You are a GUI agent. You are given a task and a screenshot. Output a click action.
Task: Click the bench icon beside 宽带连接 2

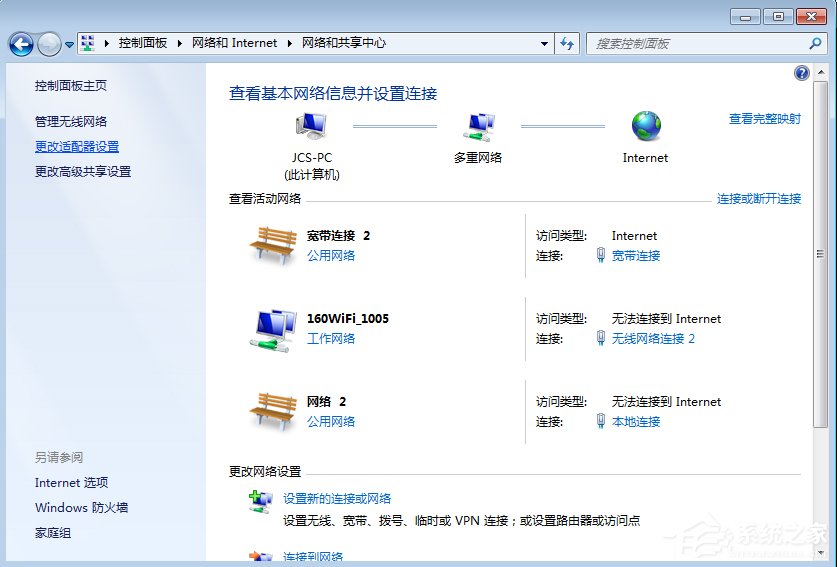272,244
